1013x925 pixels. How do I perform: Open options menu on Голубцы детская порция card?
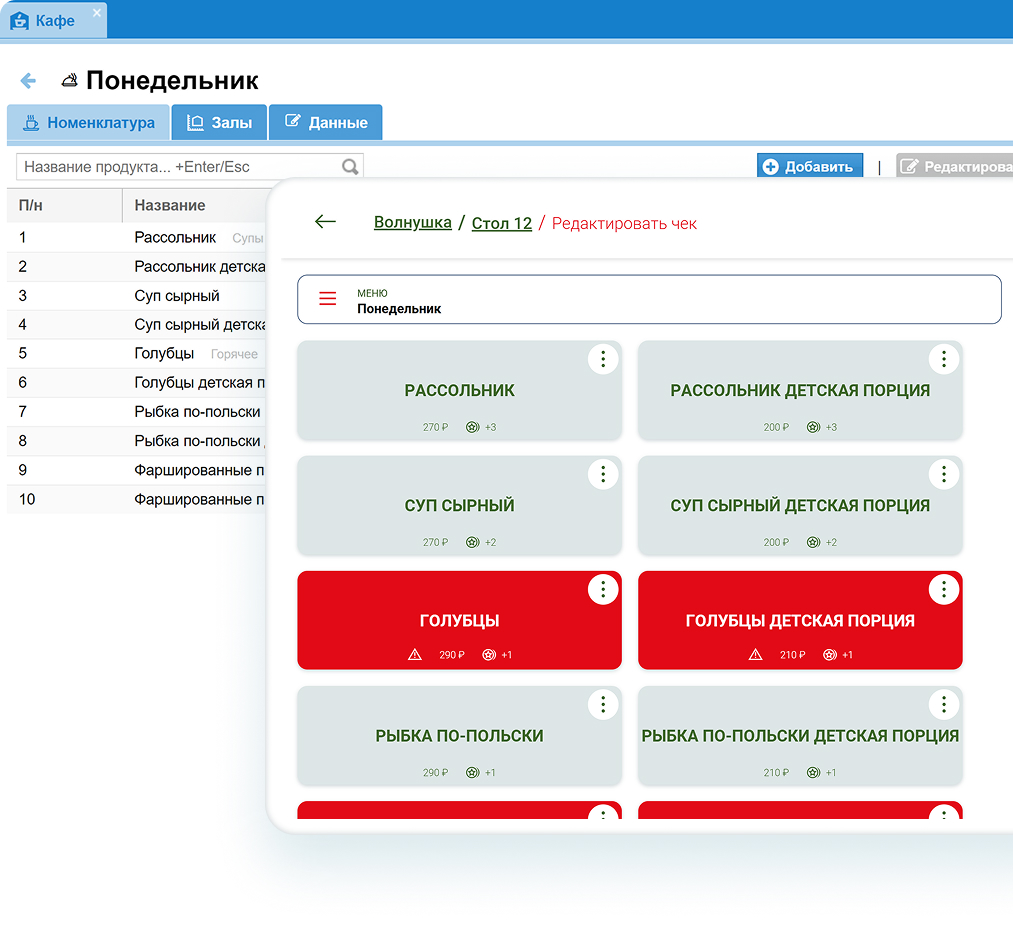click(943, 589)
